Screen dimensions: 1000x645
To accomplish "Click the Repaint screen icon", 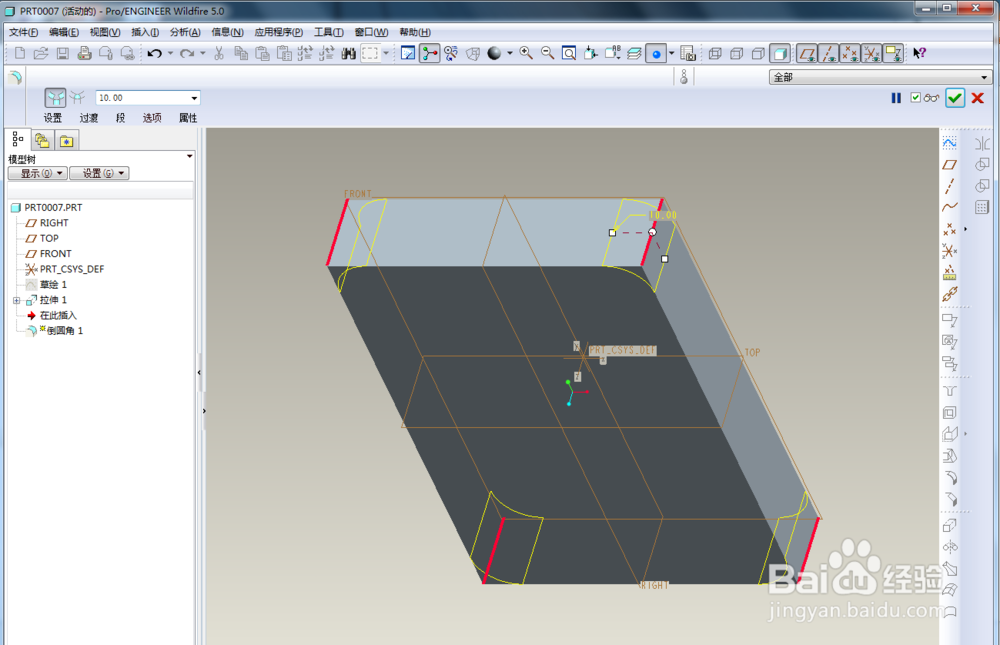I will tap(408, 54).
